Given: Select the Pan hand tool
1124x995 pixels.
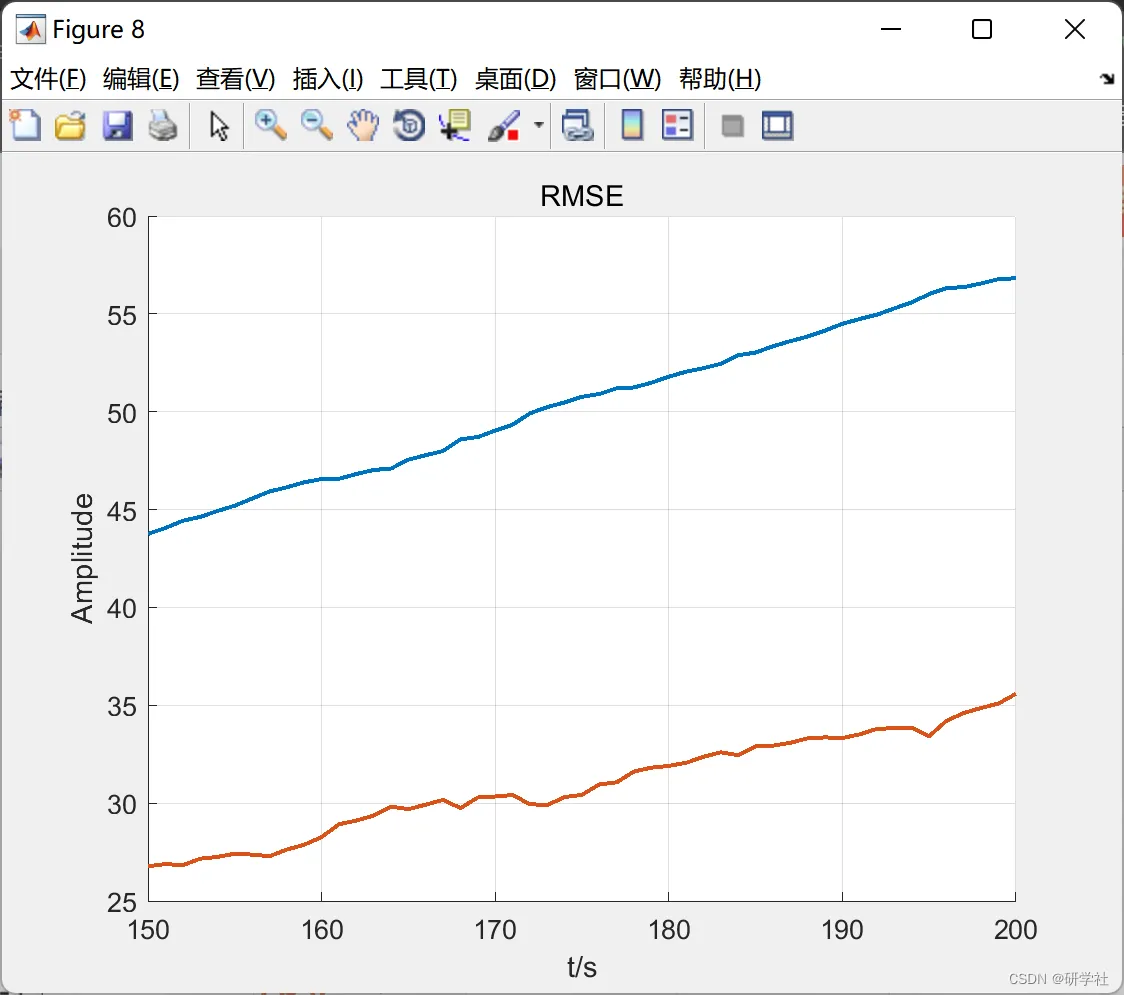Looking at the screenshot, I should [363, 125].
